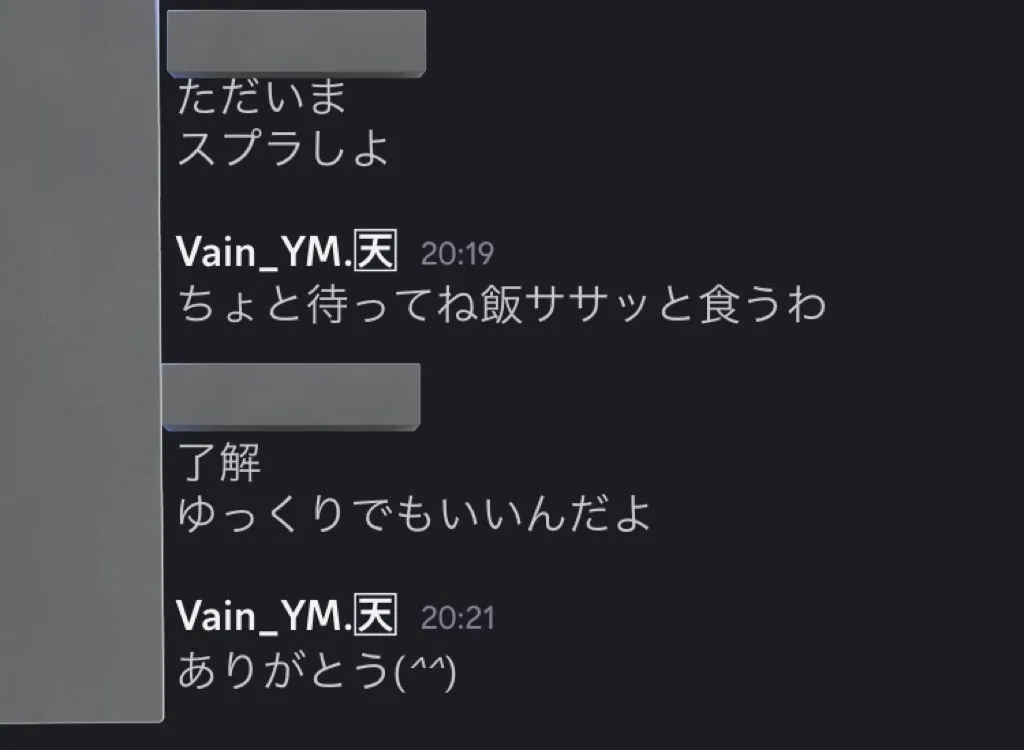Image resolution: width=1024 pixels, height=750 pixels.
Task: Click the redacted username above ただいま
Action: (x=296, y=42)
